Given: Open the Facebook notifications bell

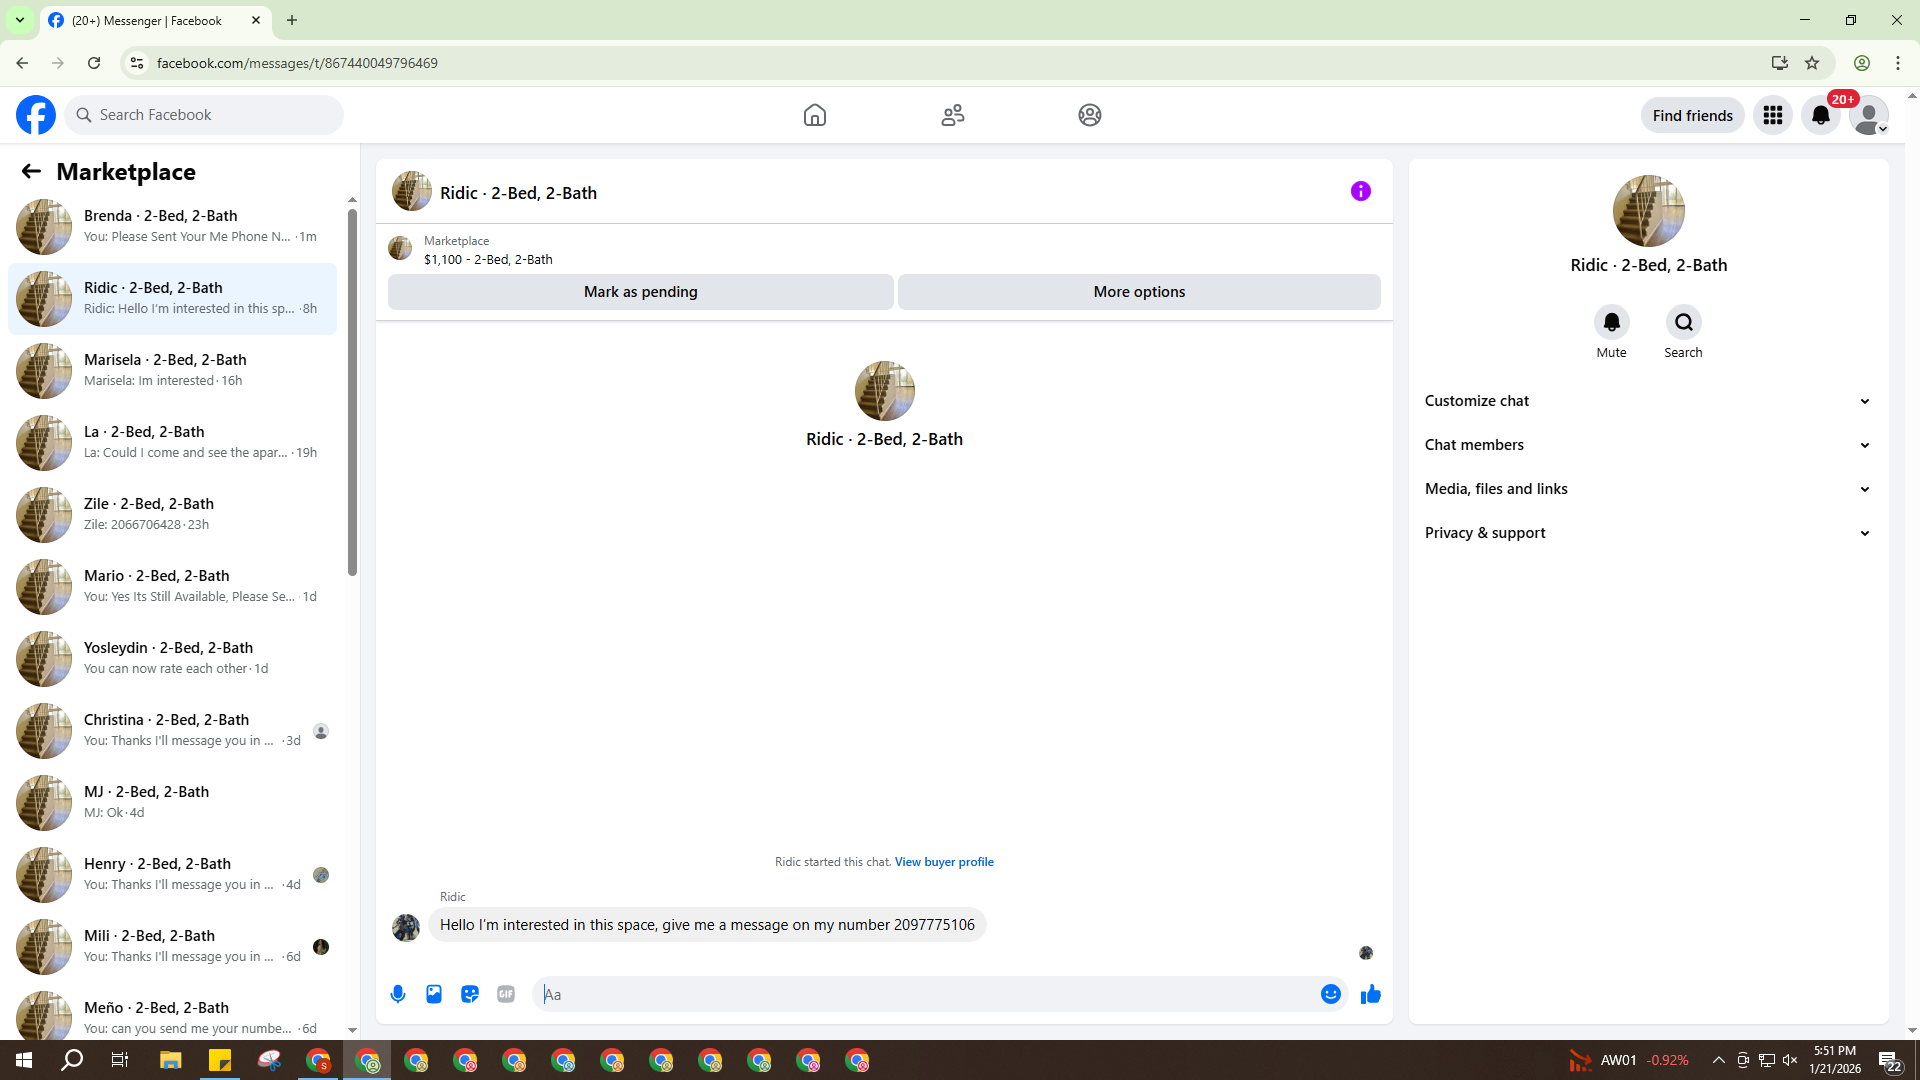Looking at the screenshot, I should [1820, 115].
